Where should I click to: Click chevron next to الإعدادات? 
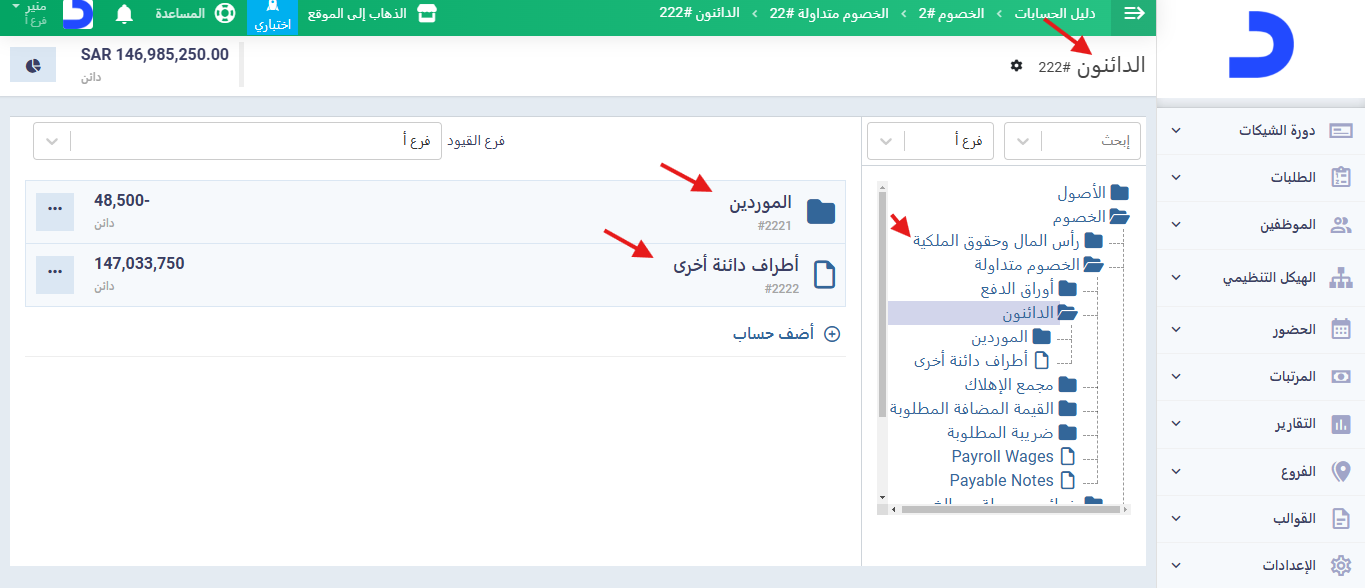point(1176,565)
